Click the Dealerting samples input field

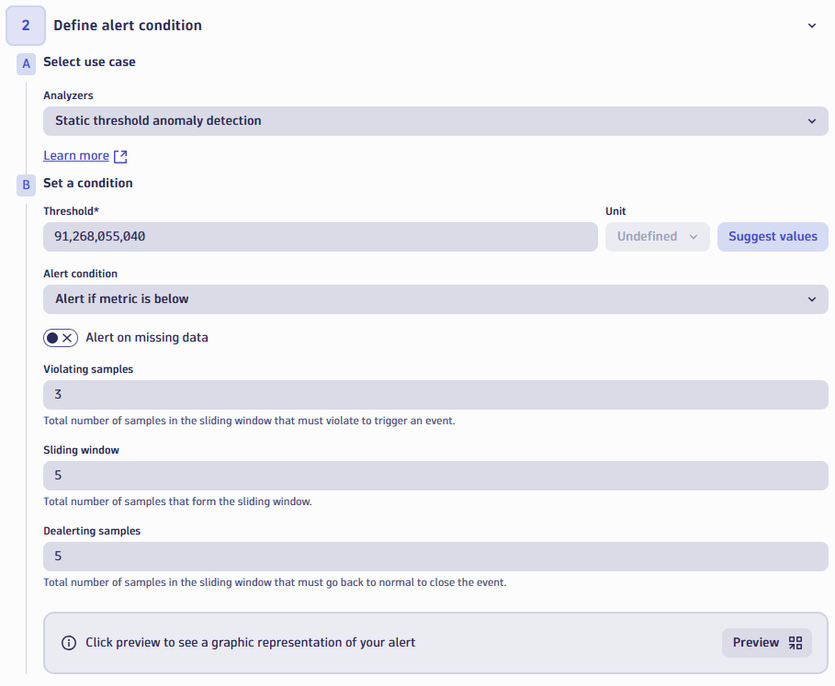(x=435, y=557)
